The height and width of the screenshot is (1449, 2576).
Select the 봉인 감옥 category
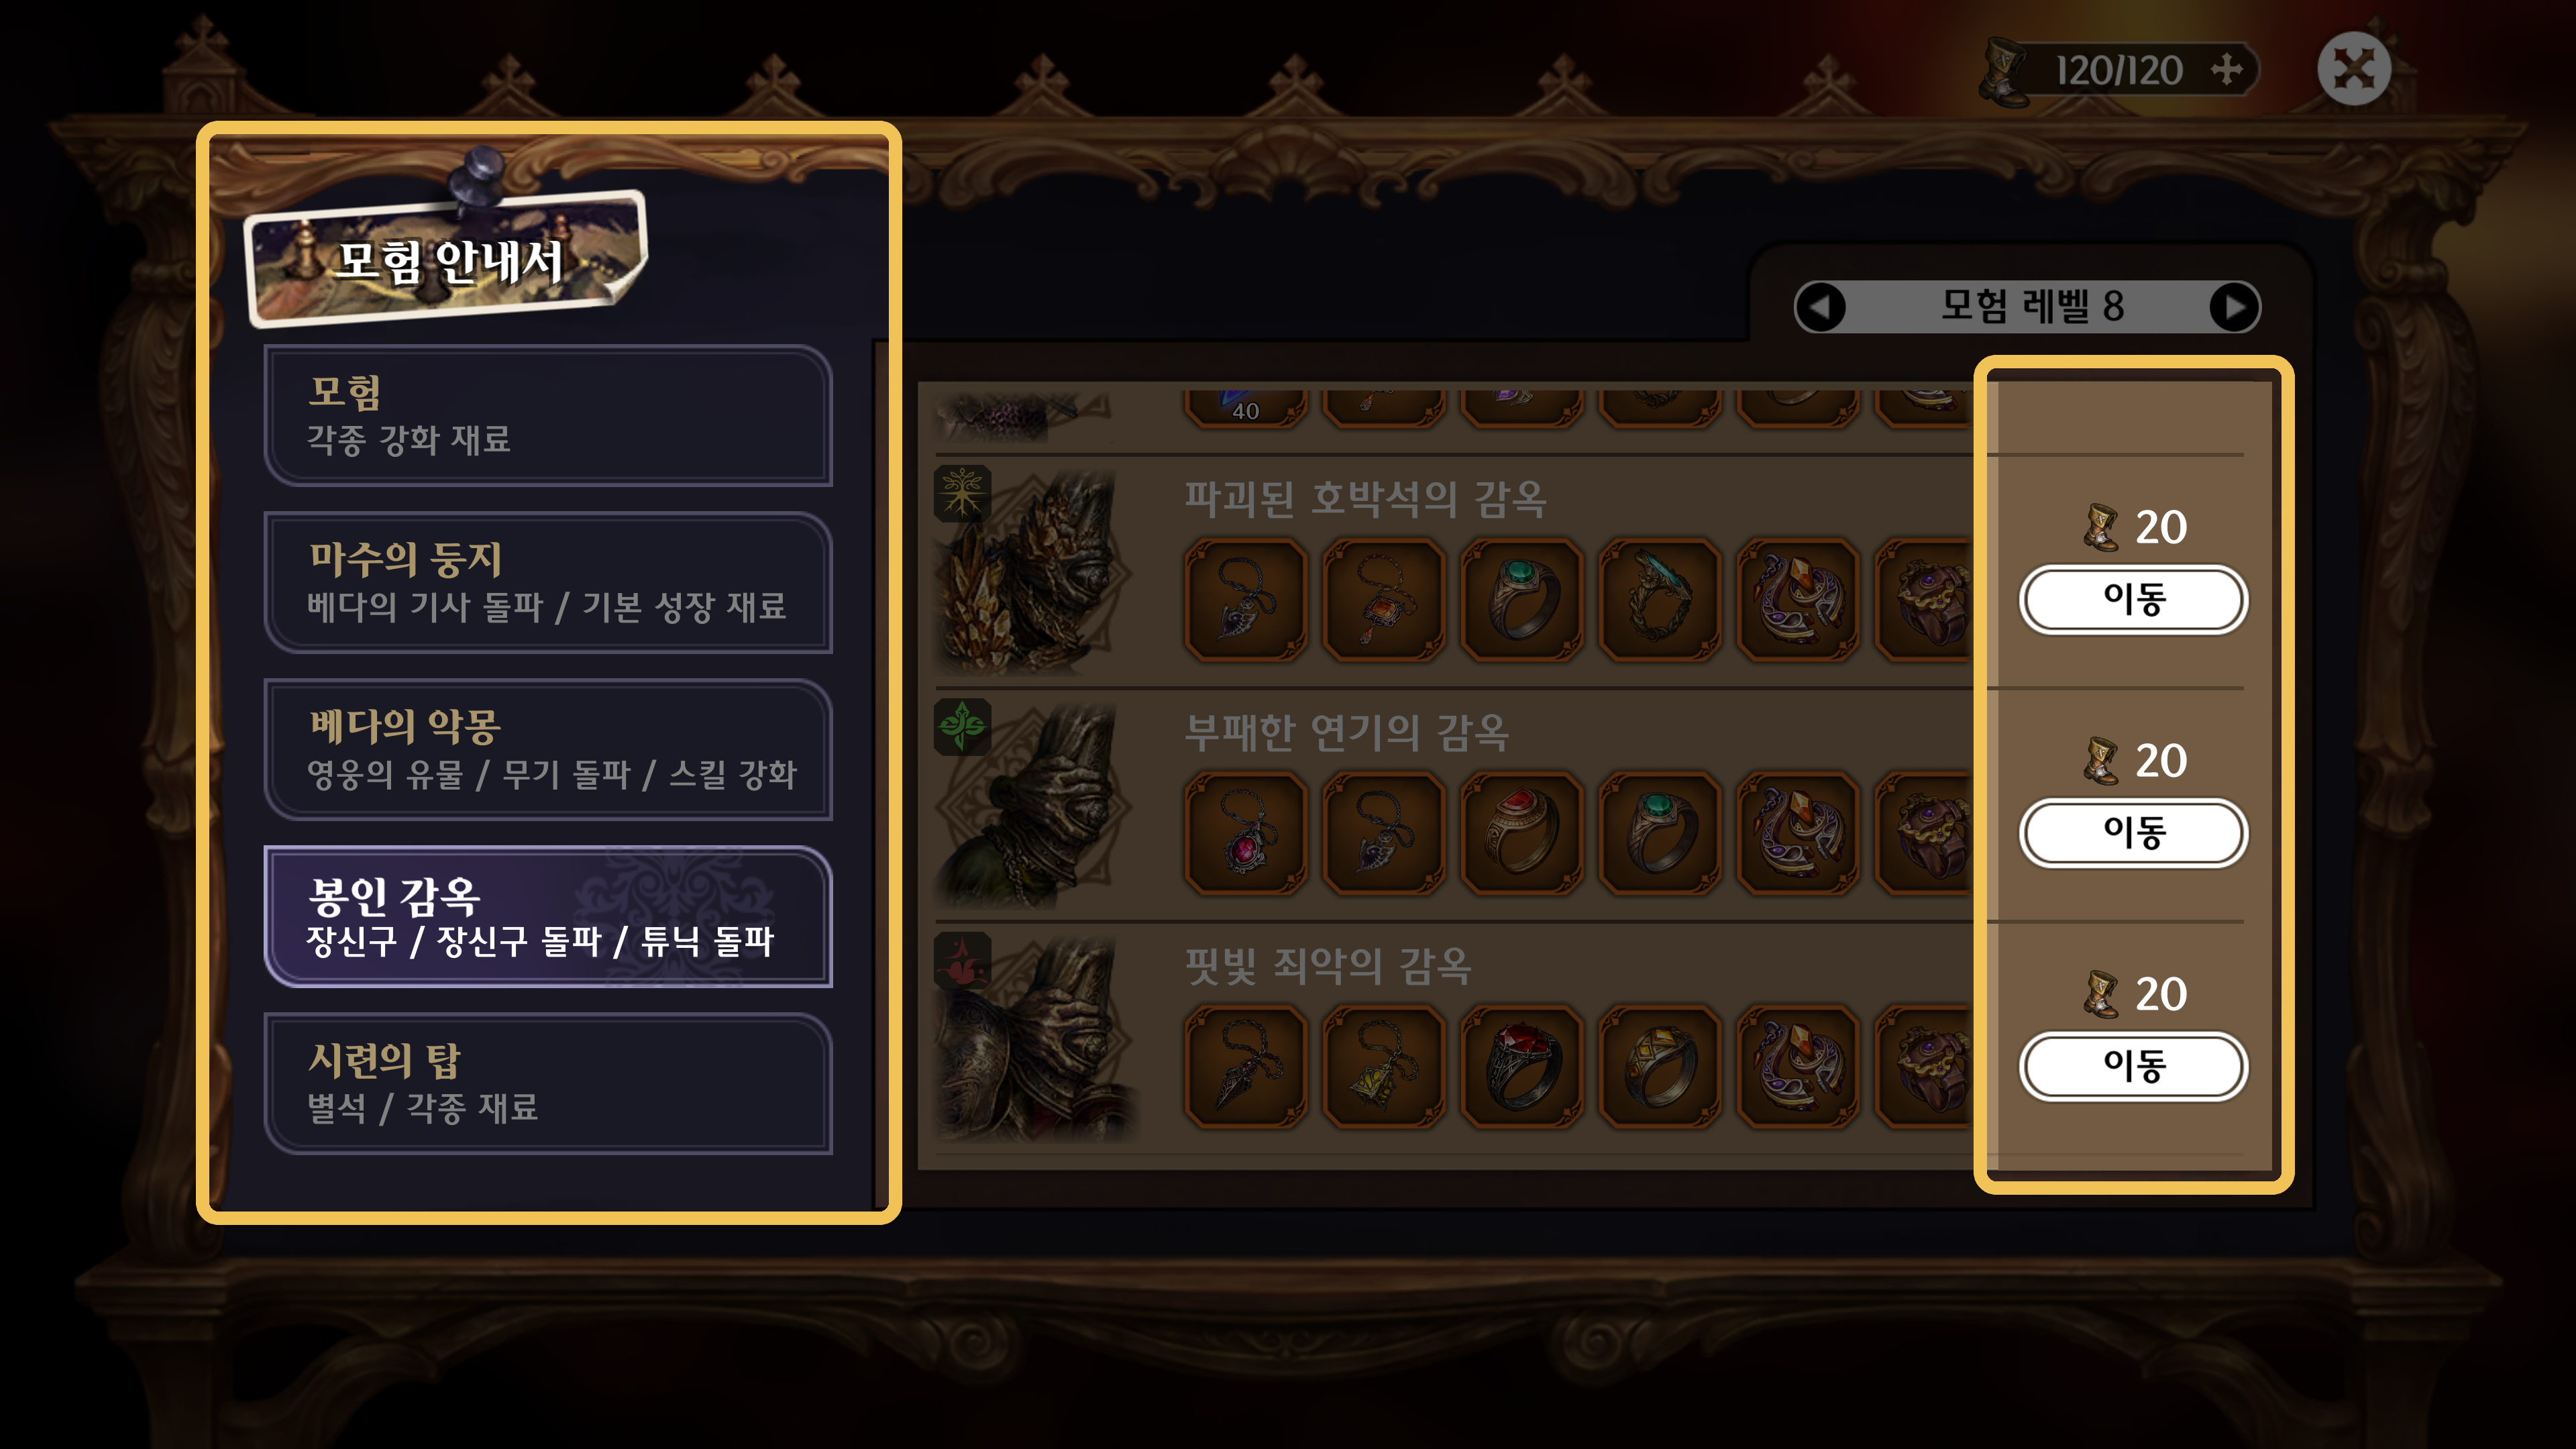(548, 917)
